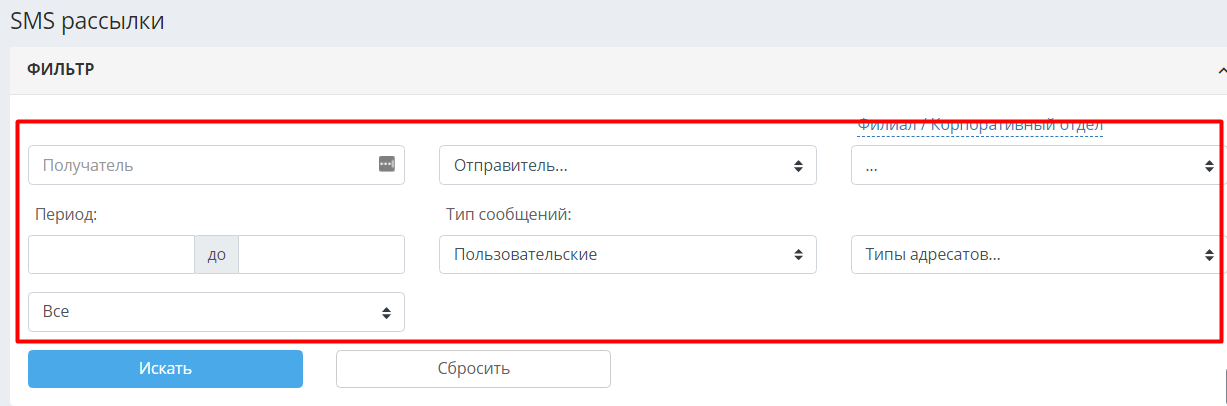Open the branch dropdown showing three dots

point(1039,165)
